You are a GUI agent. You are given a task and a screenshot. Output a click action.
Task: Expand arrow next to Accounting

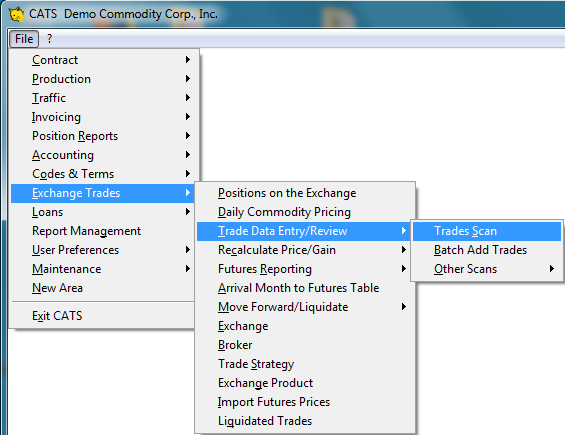coord(188,155)
